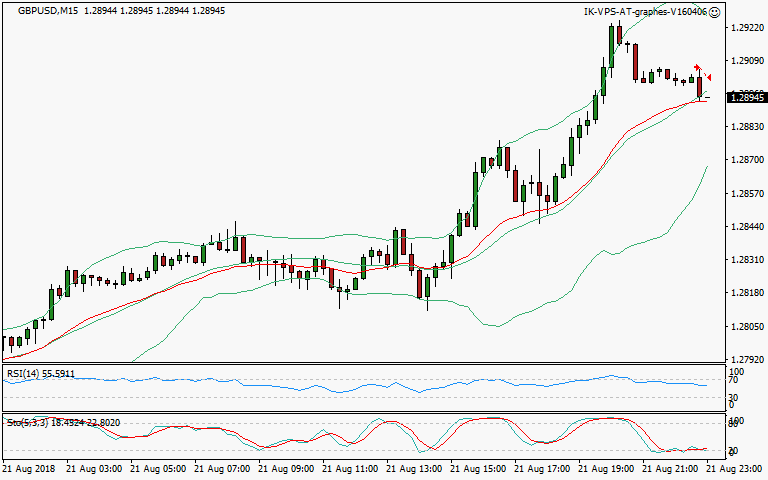The width and height of the screenshot is (768, 480).
Task: Click the 21 Aug 05:00 time label
Action: [x=158, y=469]
